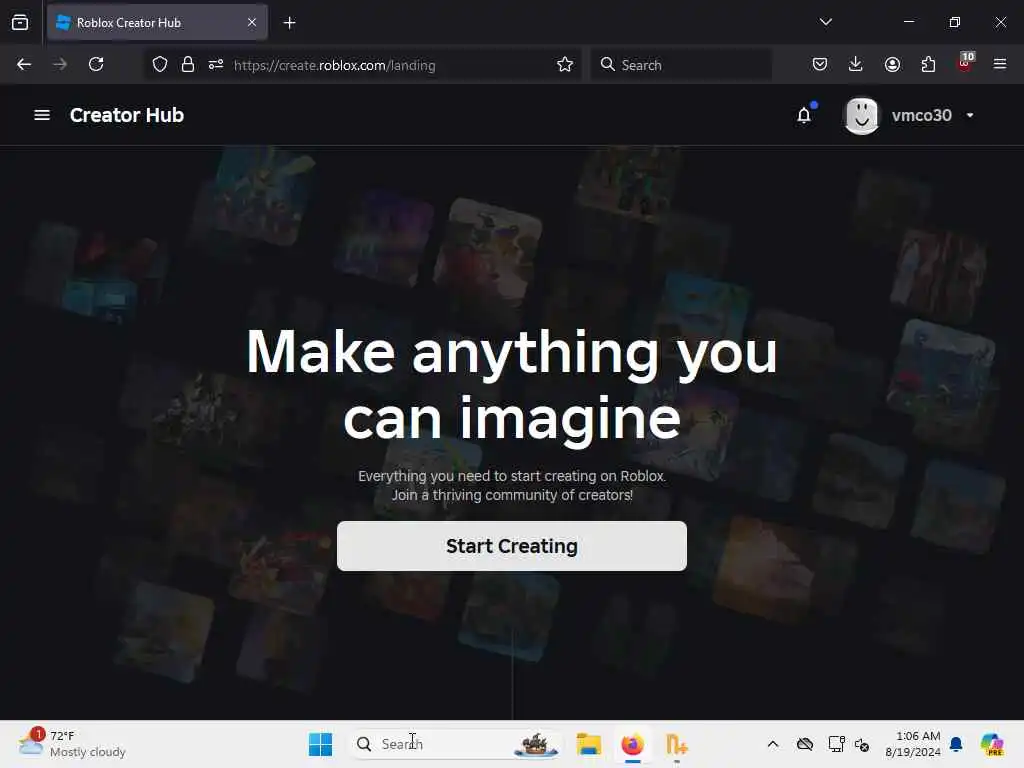Open the tracking protection shield icon
This screenshot has width=1024, height=768.
tap(160, 65)
